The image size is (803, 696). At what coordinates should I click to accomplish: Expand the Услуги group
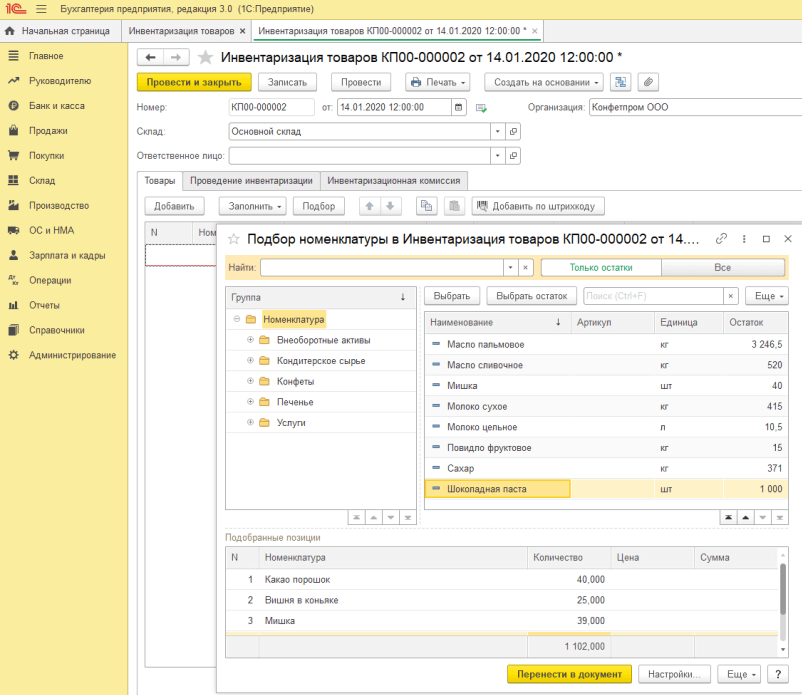(x=250, y=423)
